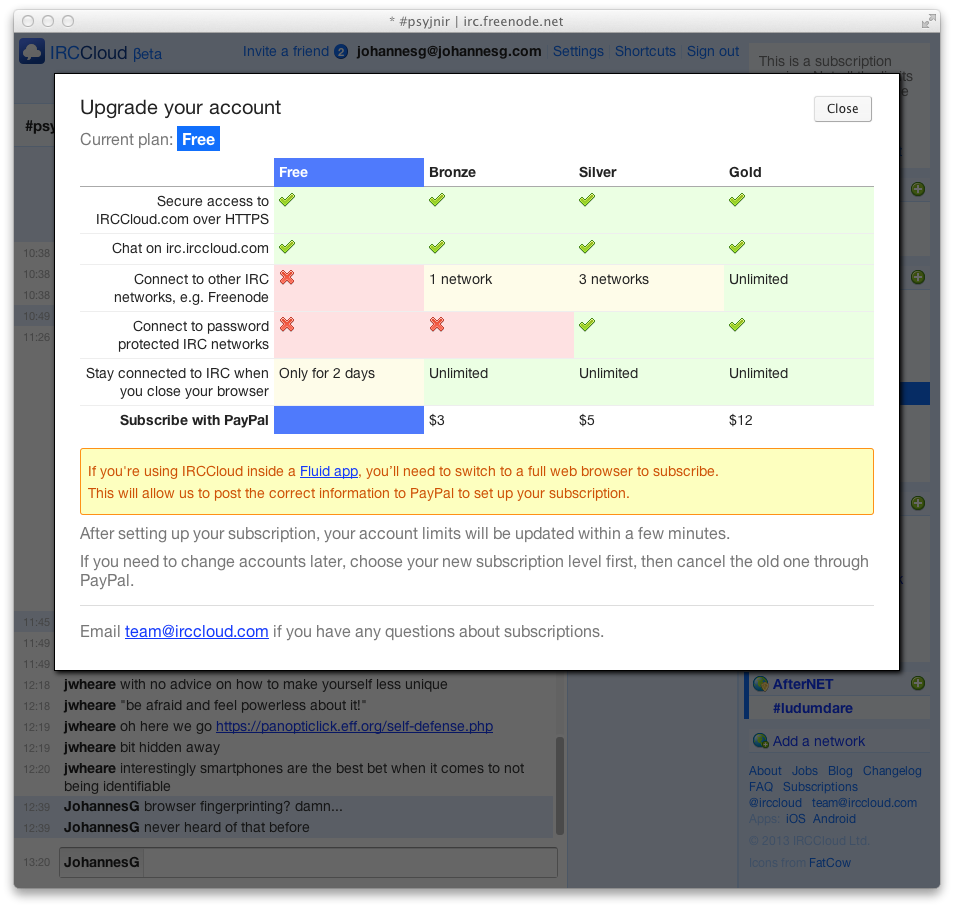The height and width of the screenshot is (908, 954).
Task: Click the Free column header in plan table
Action: [x=349, y=172]
